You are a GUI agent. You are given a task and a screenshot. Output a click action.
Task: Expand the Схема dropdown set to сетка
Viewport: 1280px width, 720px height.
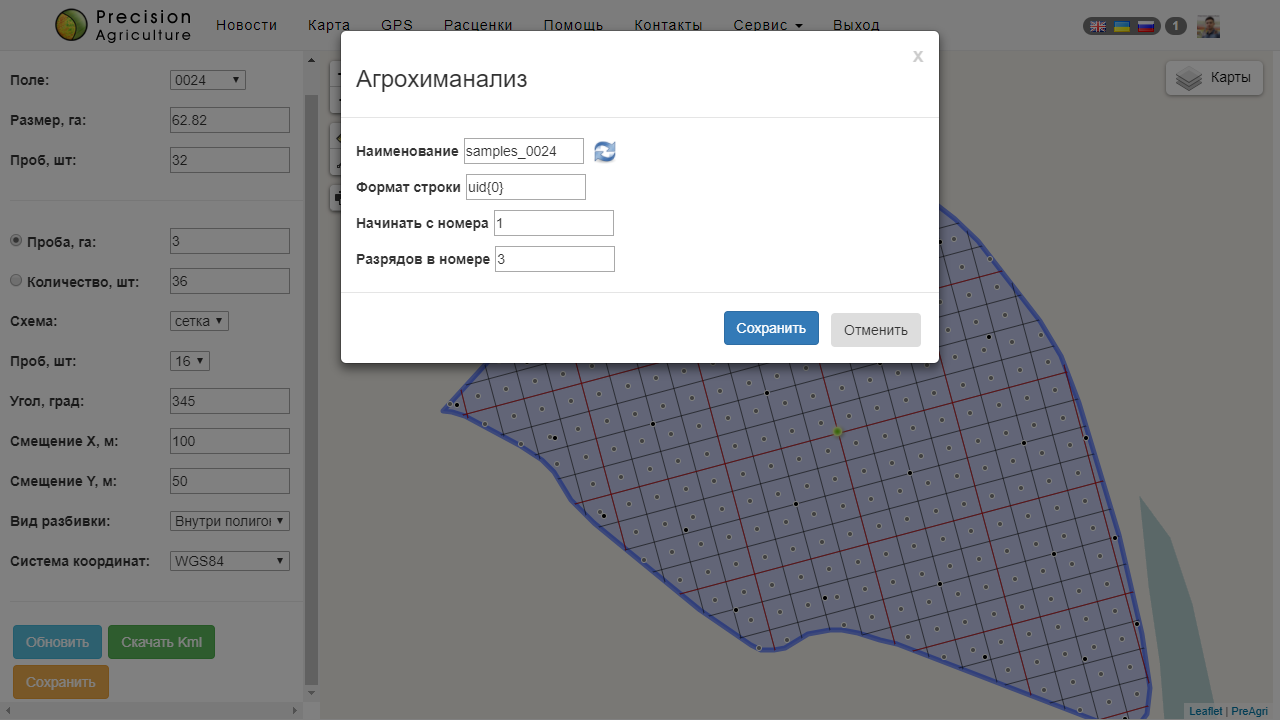(200, 321)
